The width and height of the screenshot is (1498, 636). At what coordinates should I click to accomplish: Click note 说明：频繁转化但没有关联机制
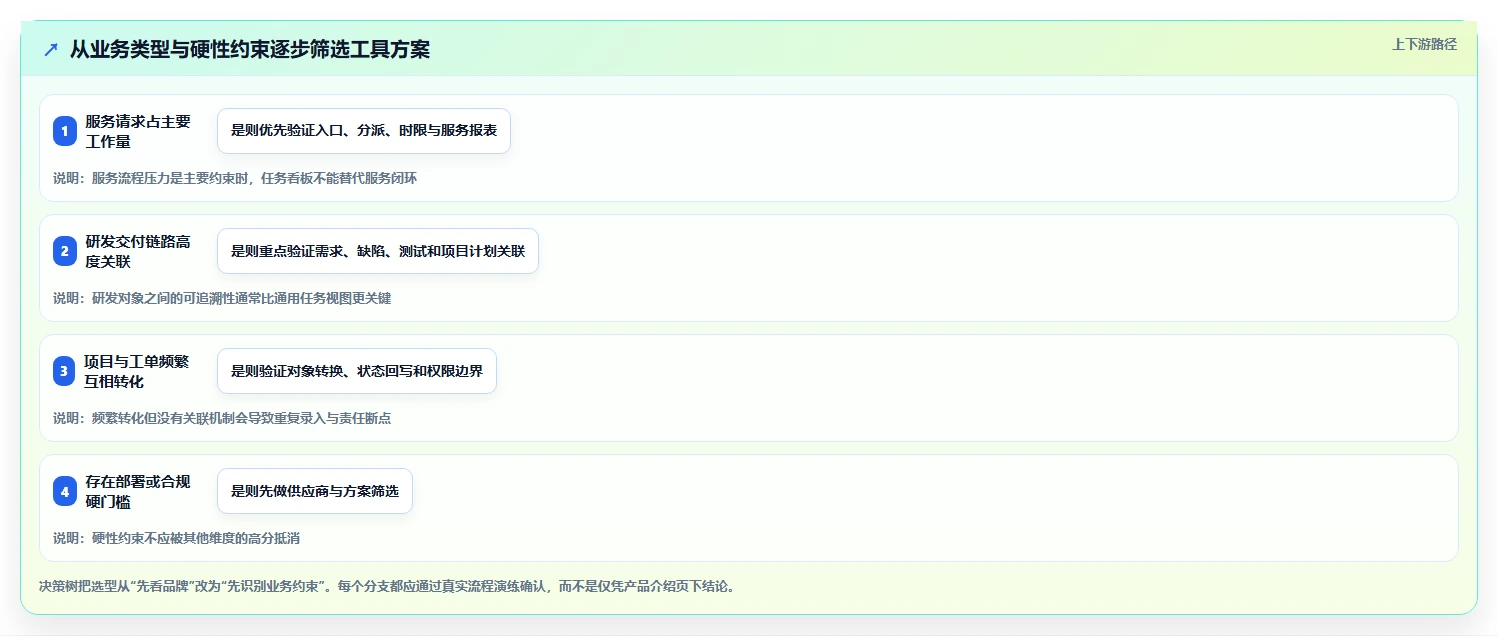click(x=222, y=418)
